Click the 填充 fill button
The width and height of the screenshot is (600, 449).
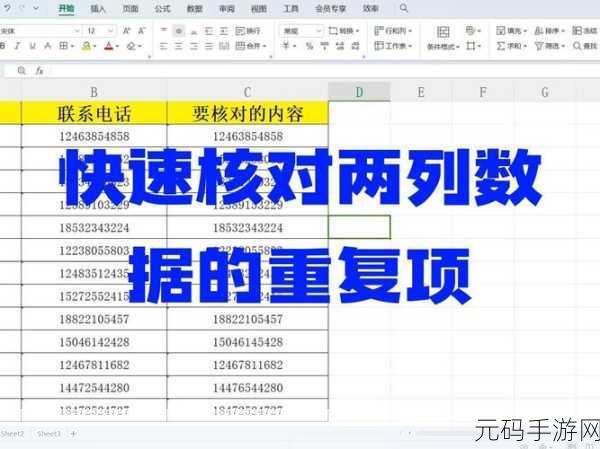tap(511, 31)
